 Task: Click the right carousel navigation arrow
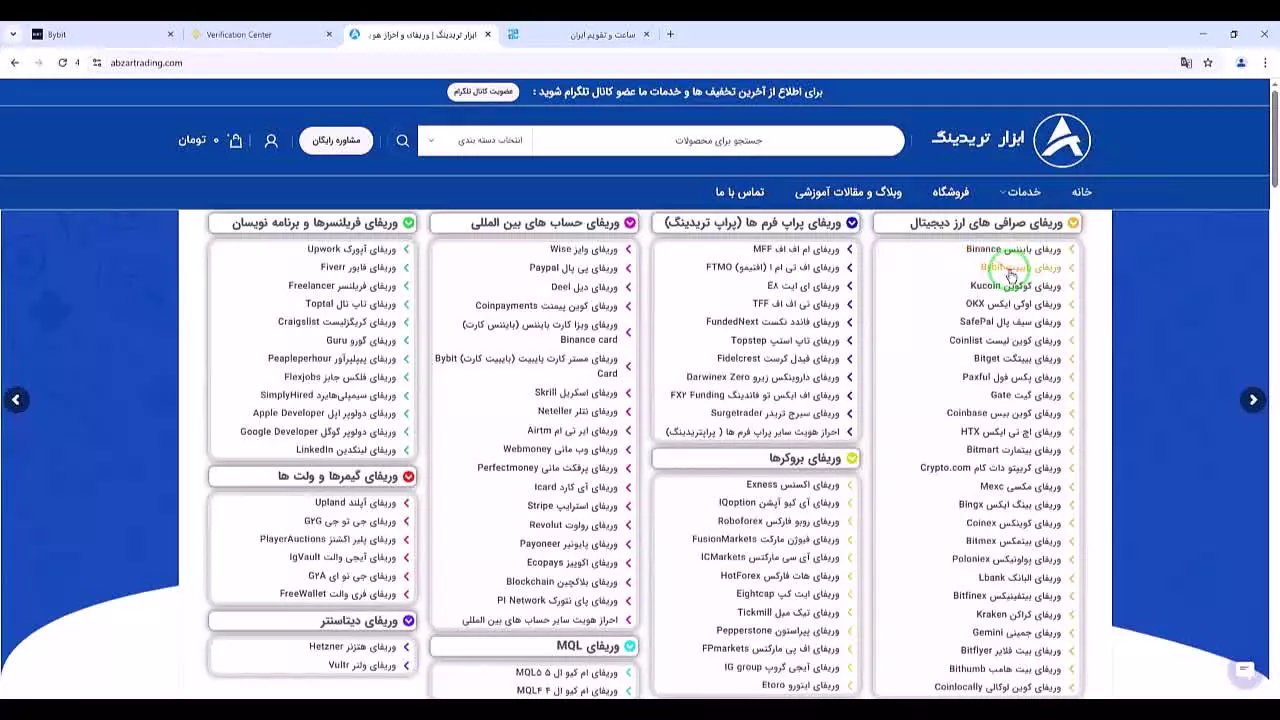point(1253,399)
